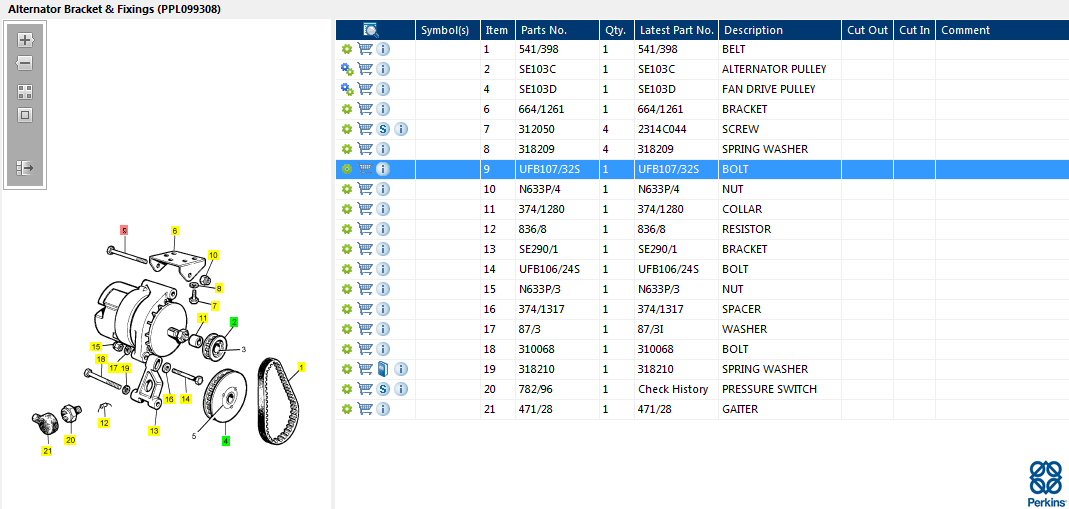Screen dimensions: 1069x509
Task: Select callout 20 on the diagram
Action: click(70, 440)
